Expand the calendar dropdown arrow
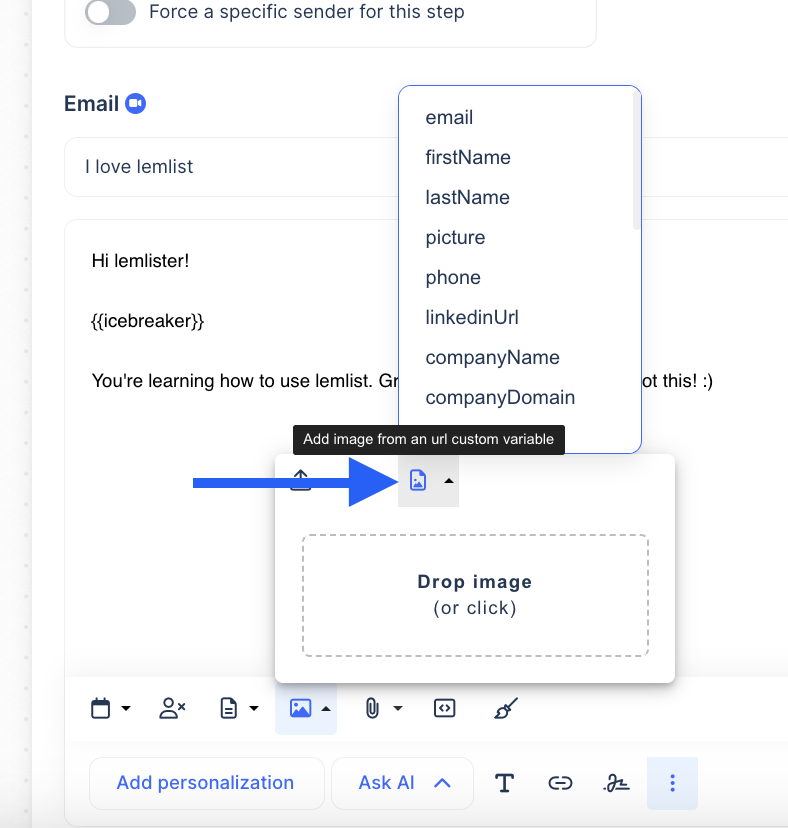The height and width of the screenshot is (828, 788). click(x=126, y=708)
